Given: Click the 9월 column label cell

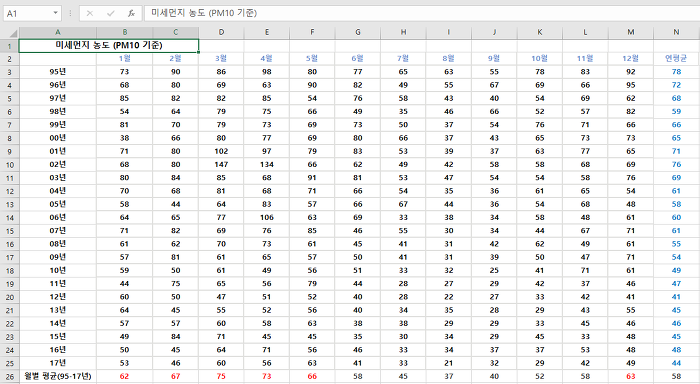Looking at the screenshot, I should (x=494, y=58).
